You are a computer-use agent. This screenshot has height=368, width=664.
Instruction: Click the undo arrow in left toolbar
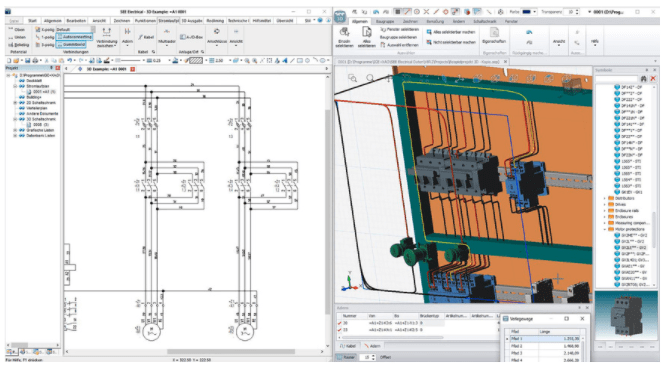pos(70,61)
